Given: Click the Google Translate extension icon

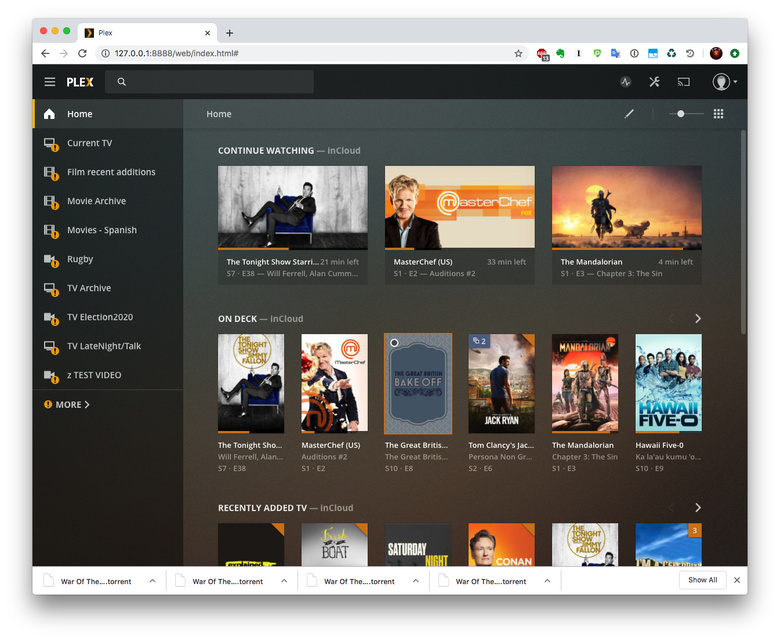Looking at the screenshot, I should (x=615, y=53).
